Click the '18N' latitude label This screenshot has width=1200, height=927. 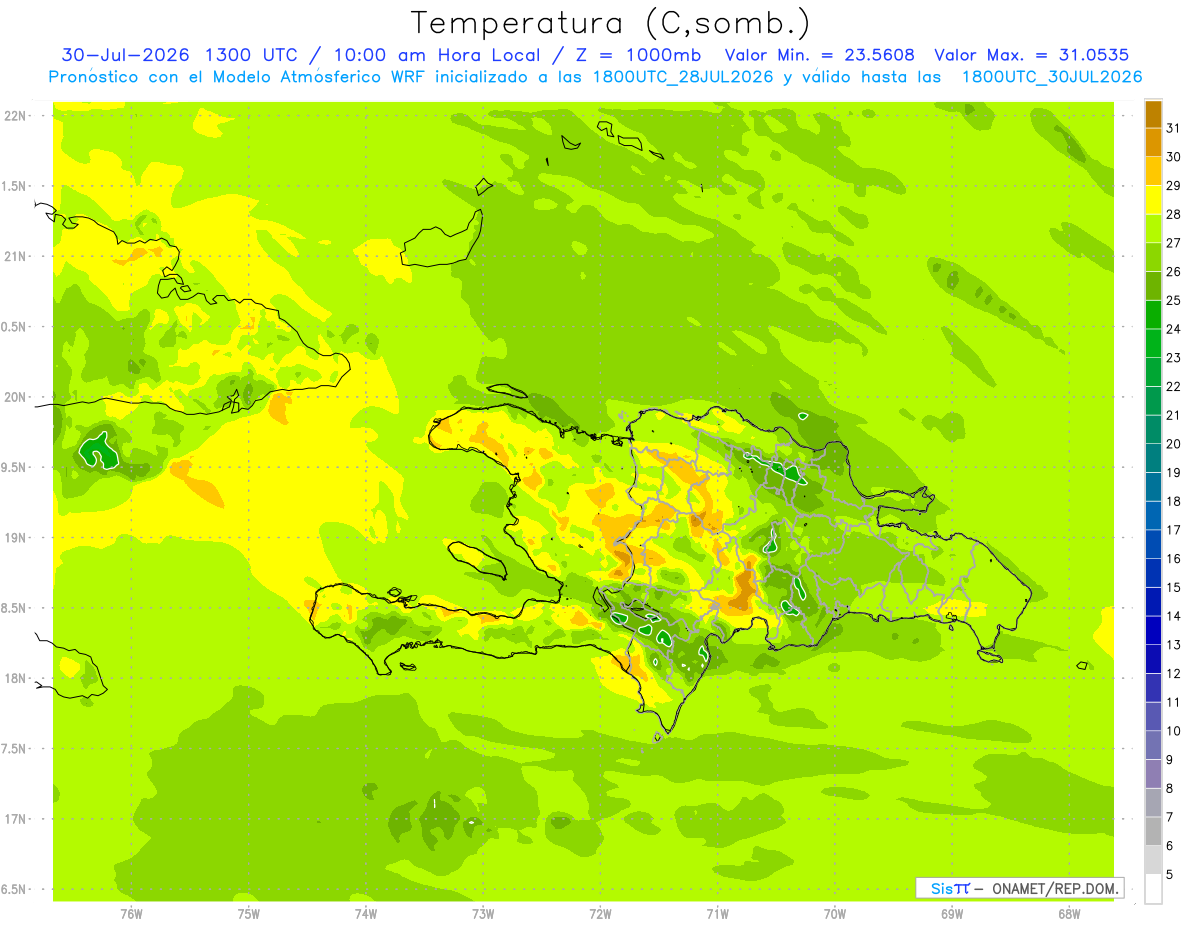[x=15, y=679]
